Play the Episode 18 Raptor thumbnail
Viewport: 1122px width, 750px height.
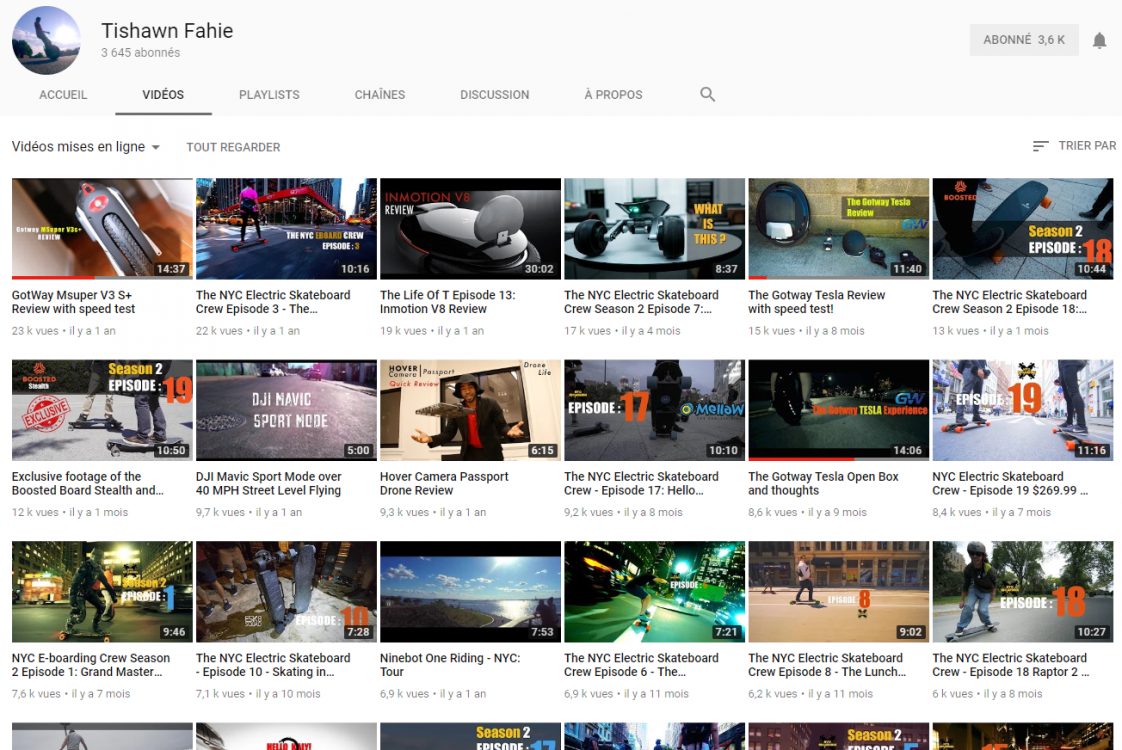tap(1023, 592)
